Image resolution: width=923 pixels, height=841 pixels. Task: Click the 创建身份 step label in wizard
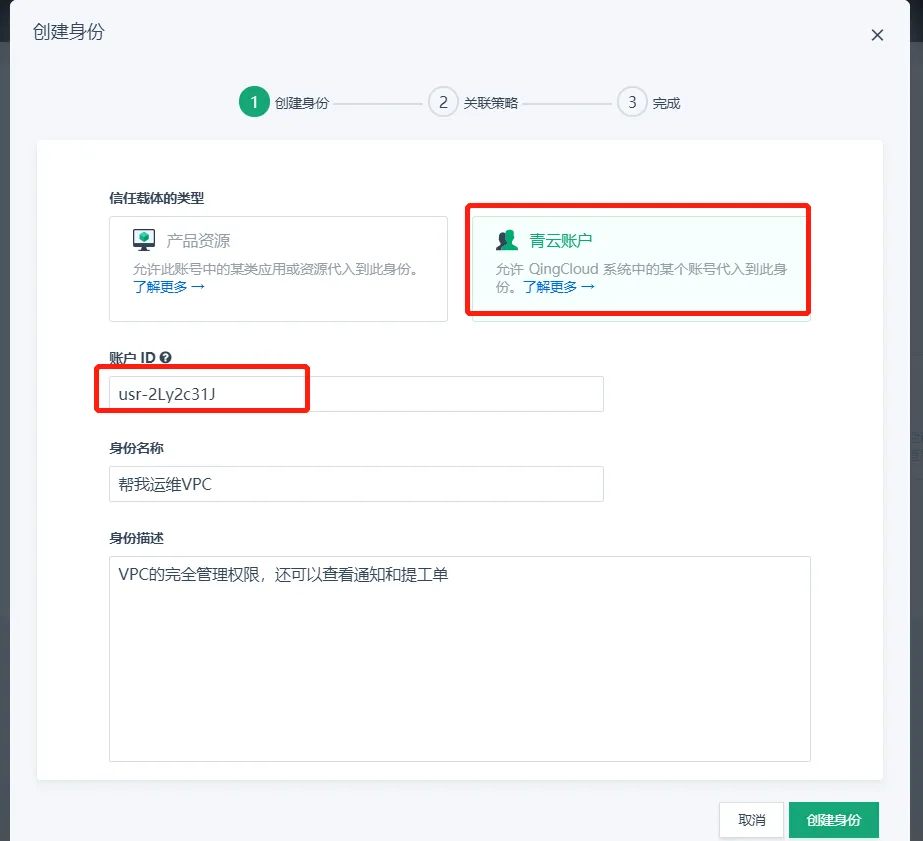pyautogui.click(x=301, y=103)
